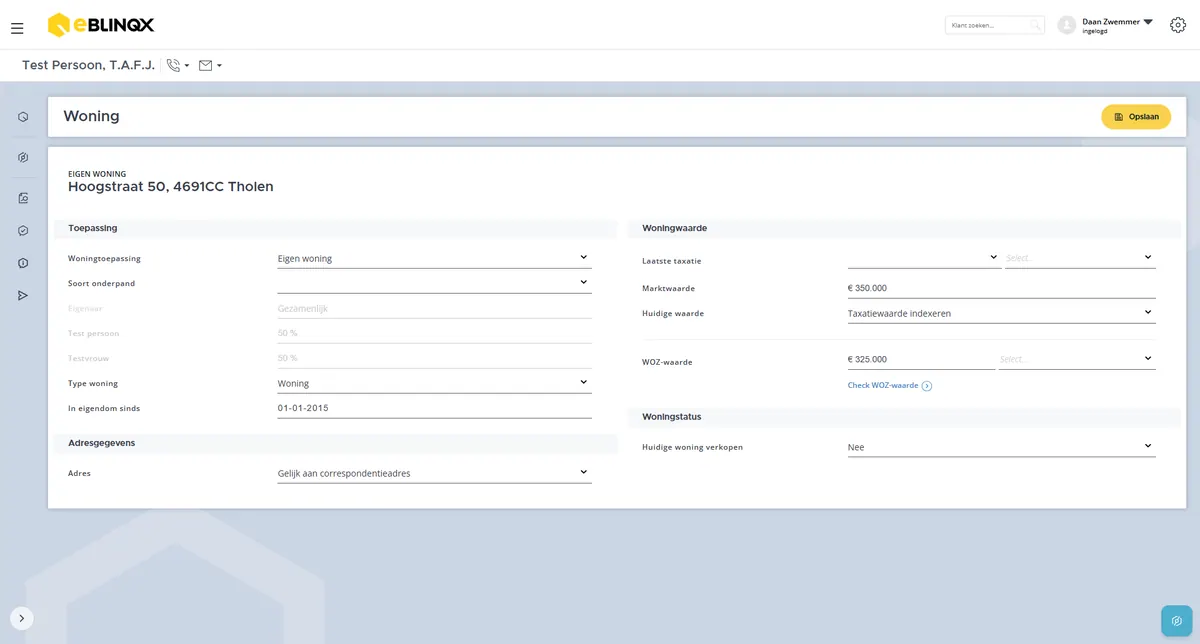Click the Test Persoon, T.A.F.J. client name
This screenshot has width=1200, height=644.
click(89, 66)
